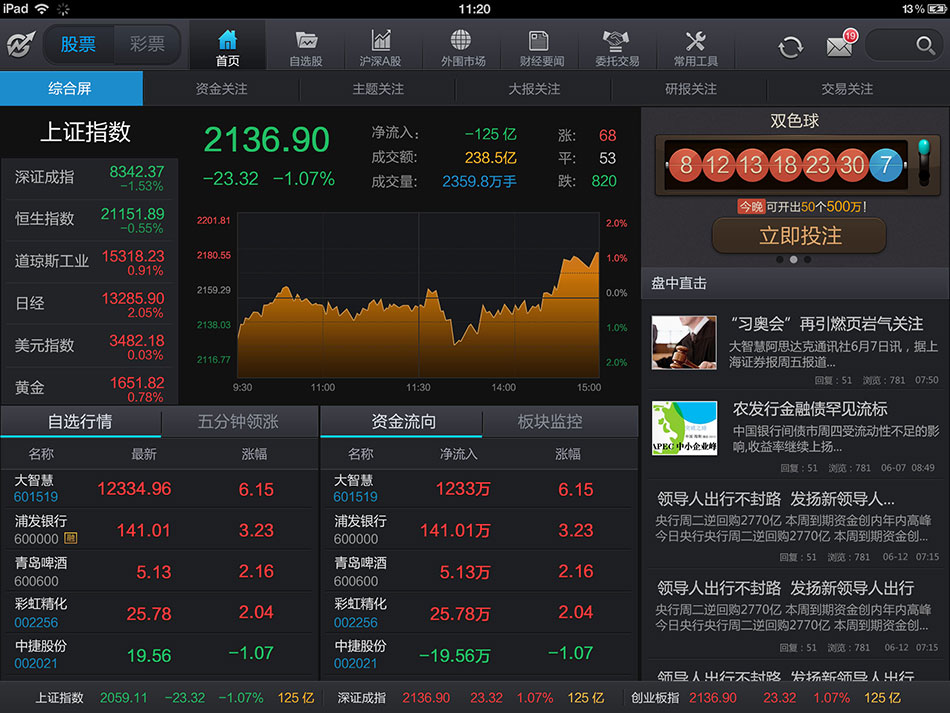Image resolution: width=950 pixels, height=713 pixels.
Task: Tap the 立即投注 button
Action: (x=799, y=236)
